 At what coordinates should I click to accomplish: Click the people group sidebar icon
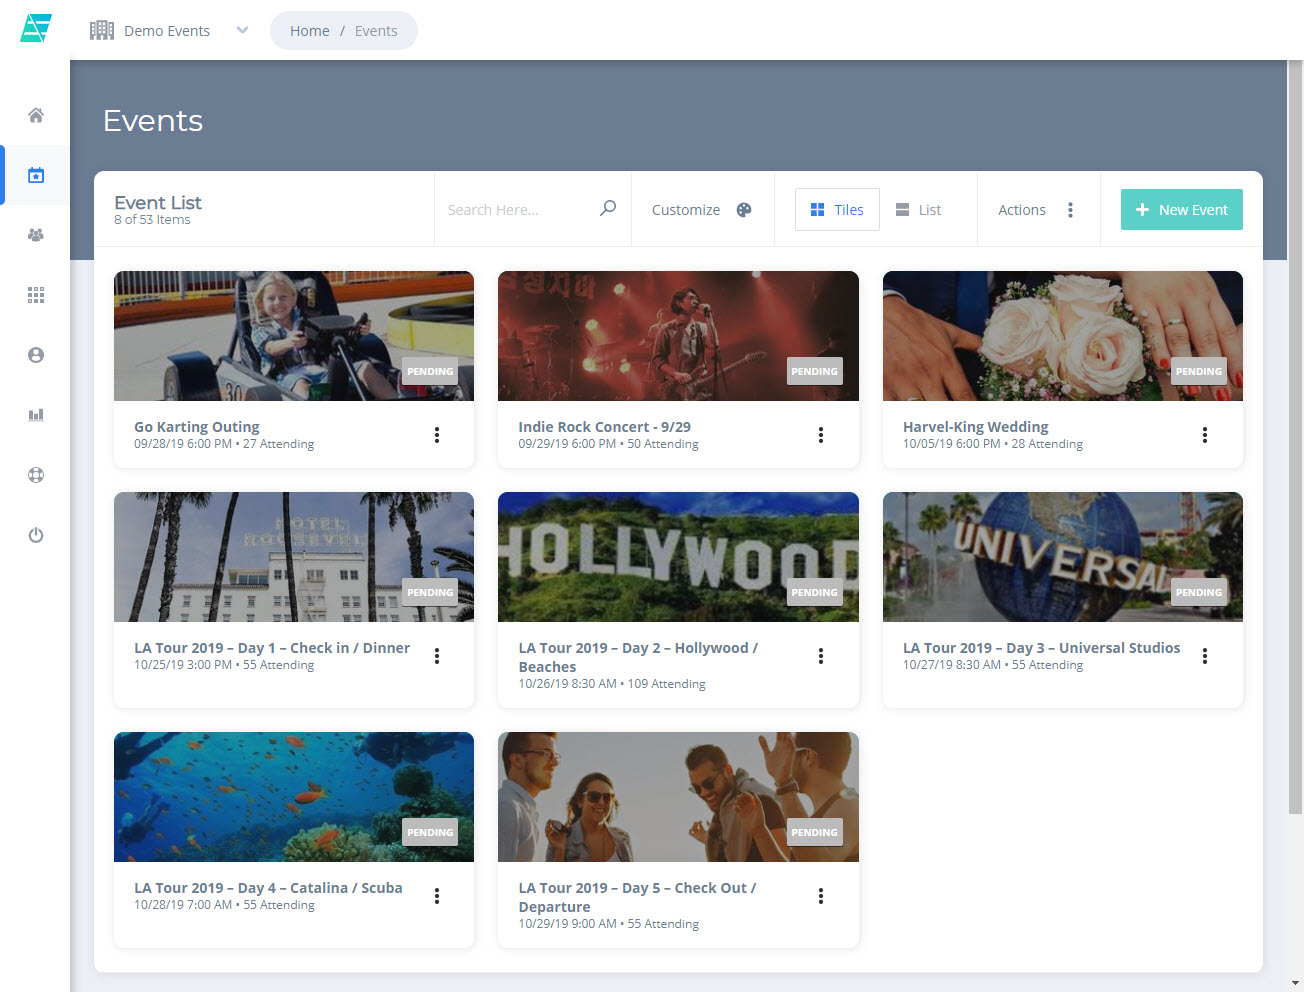pyautogui.click(x=36, y=235)
